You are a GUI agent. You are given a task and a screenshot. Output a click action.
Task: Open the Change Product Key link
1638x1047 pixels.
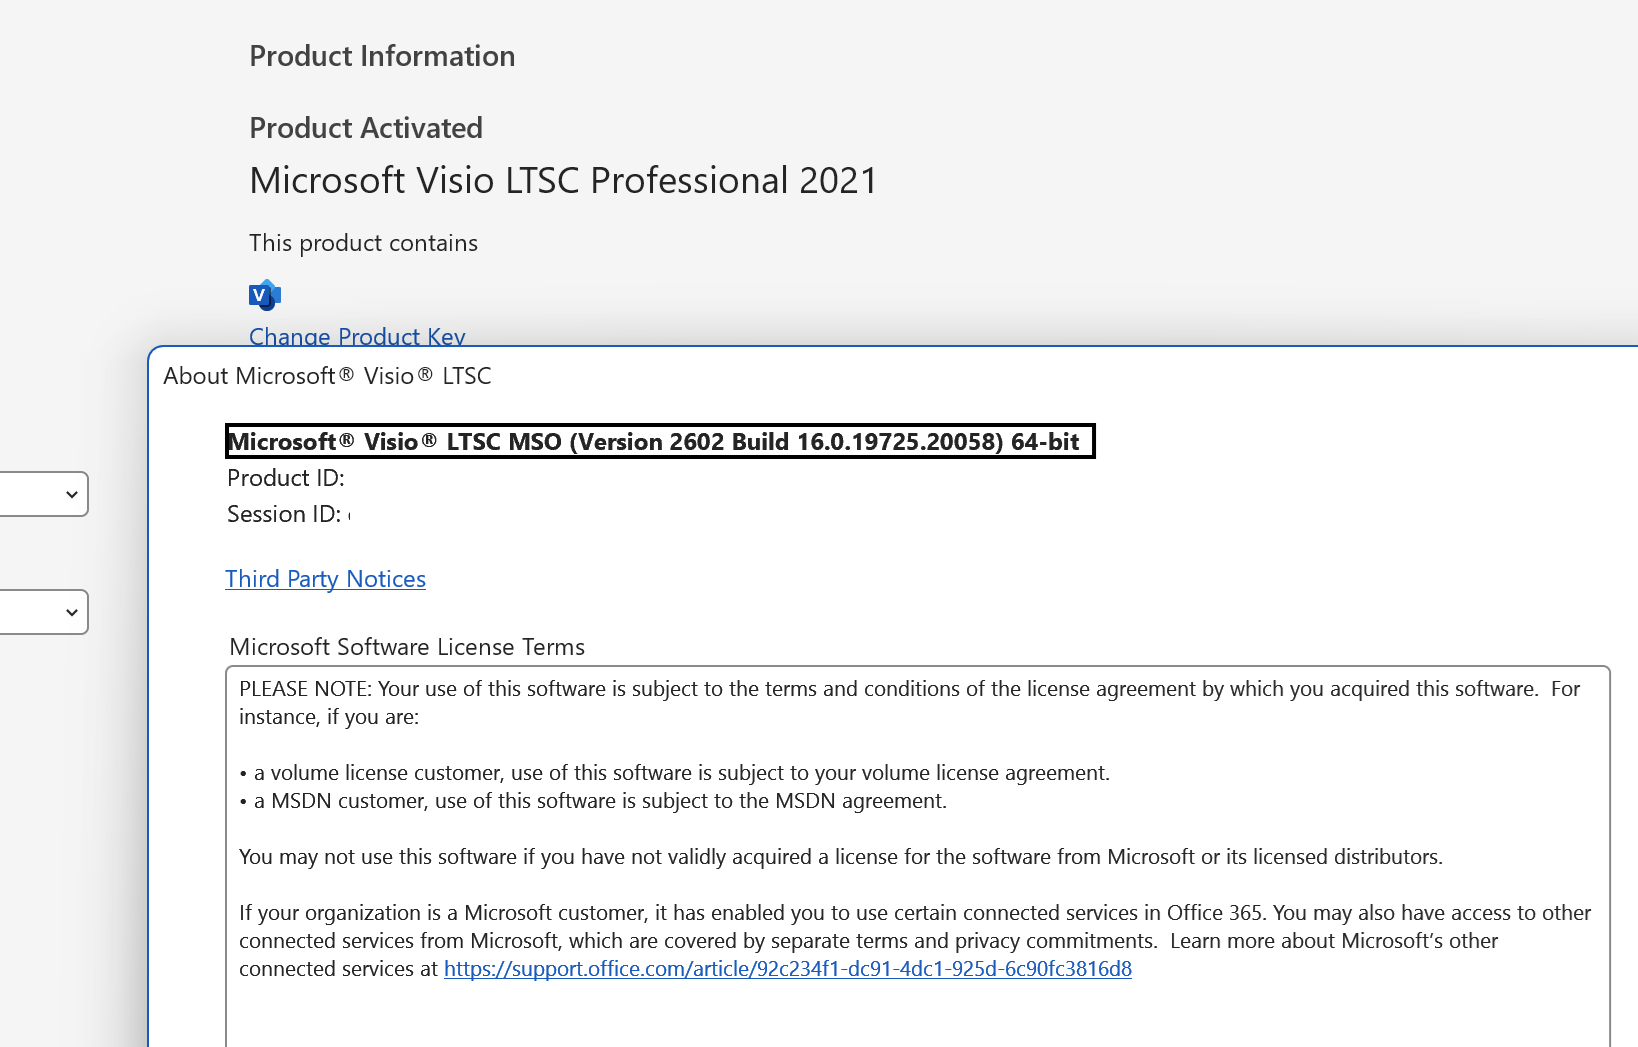357,336
